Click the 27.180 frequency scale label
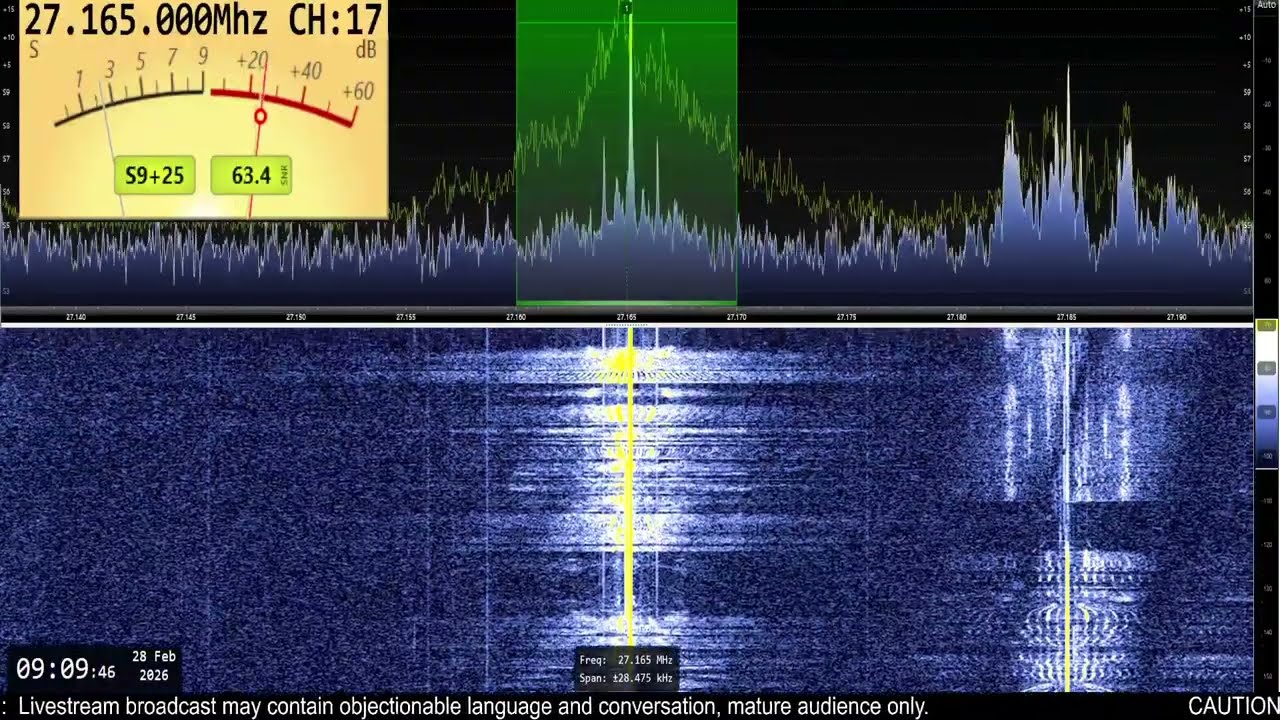Image resolution: width=1280 pixels, height=720 pixels. [956, 317]
